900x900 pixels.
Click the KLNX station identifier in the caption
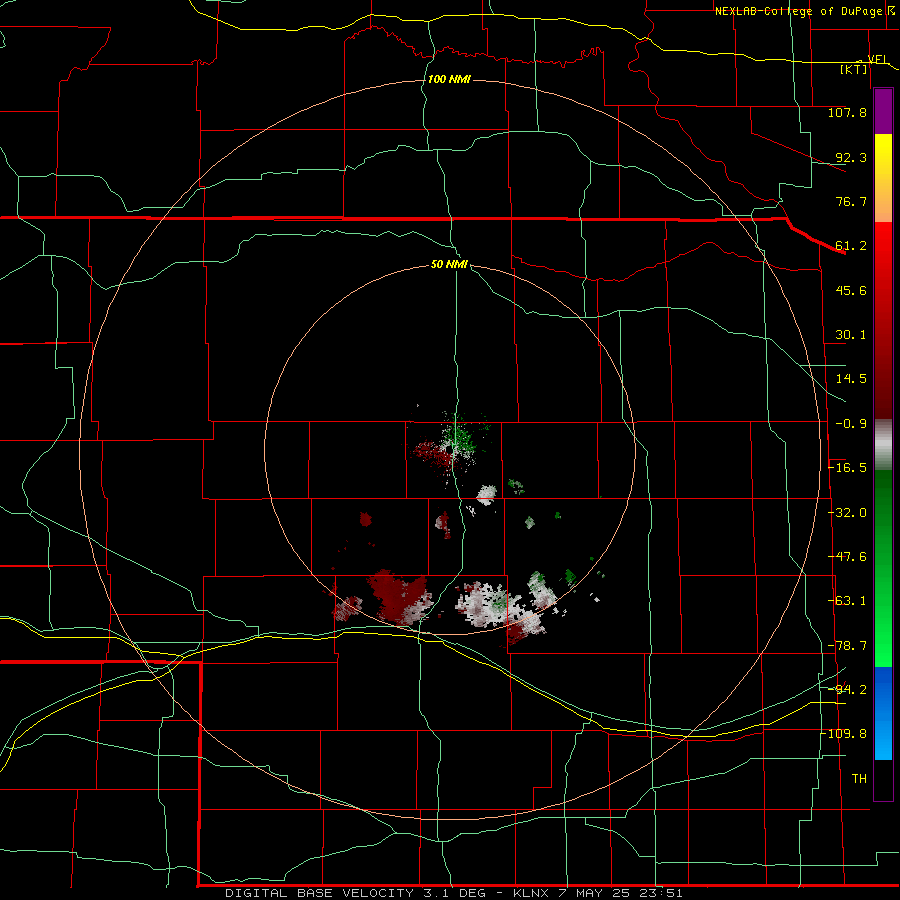[532, 893]
